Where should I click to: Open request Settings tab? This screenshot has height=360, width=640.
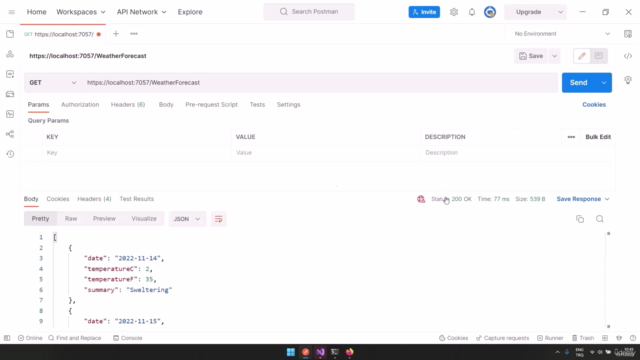pos(289,104)
